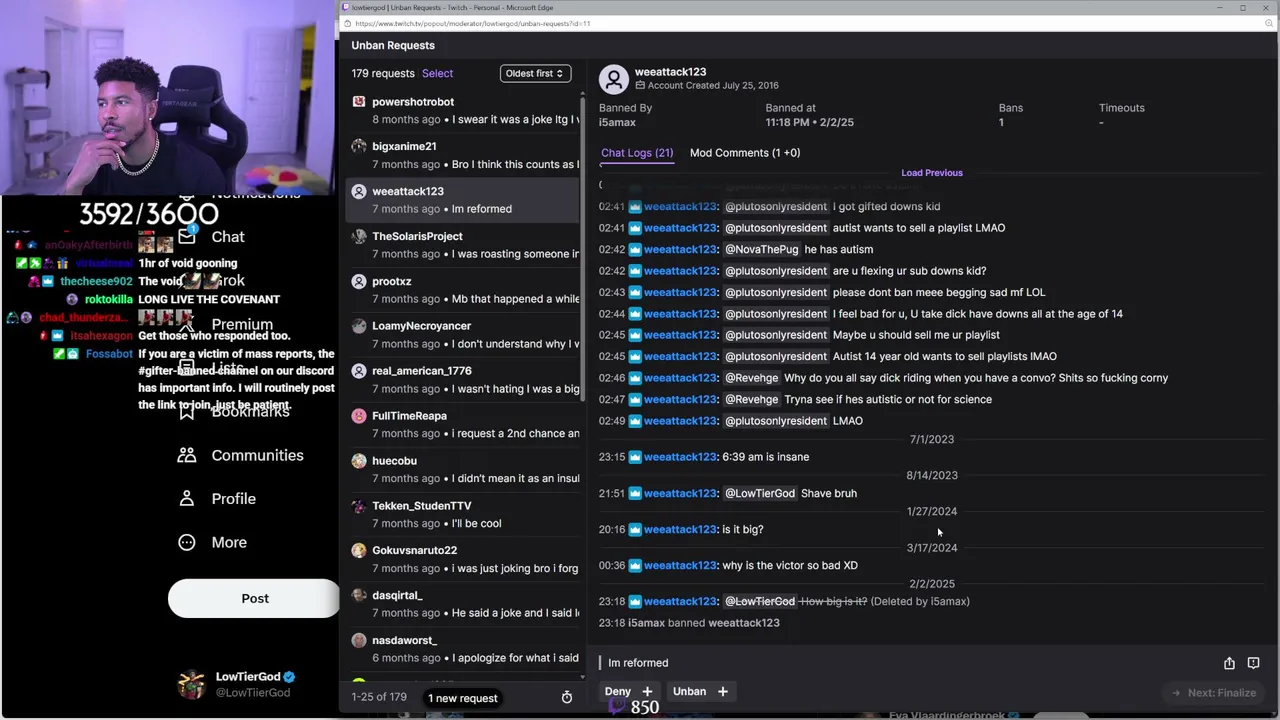
Task: Click the Chat envelope icon in X sidebar
Action: coord(187,237)
